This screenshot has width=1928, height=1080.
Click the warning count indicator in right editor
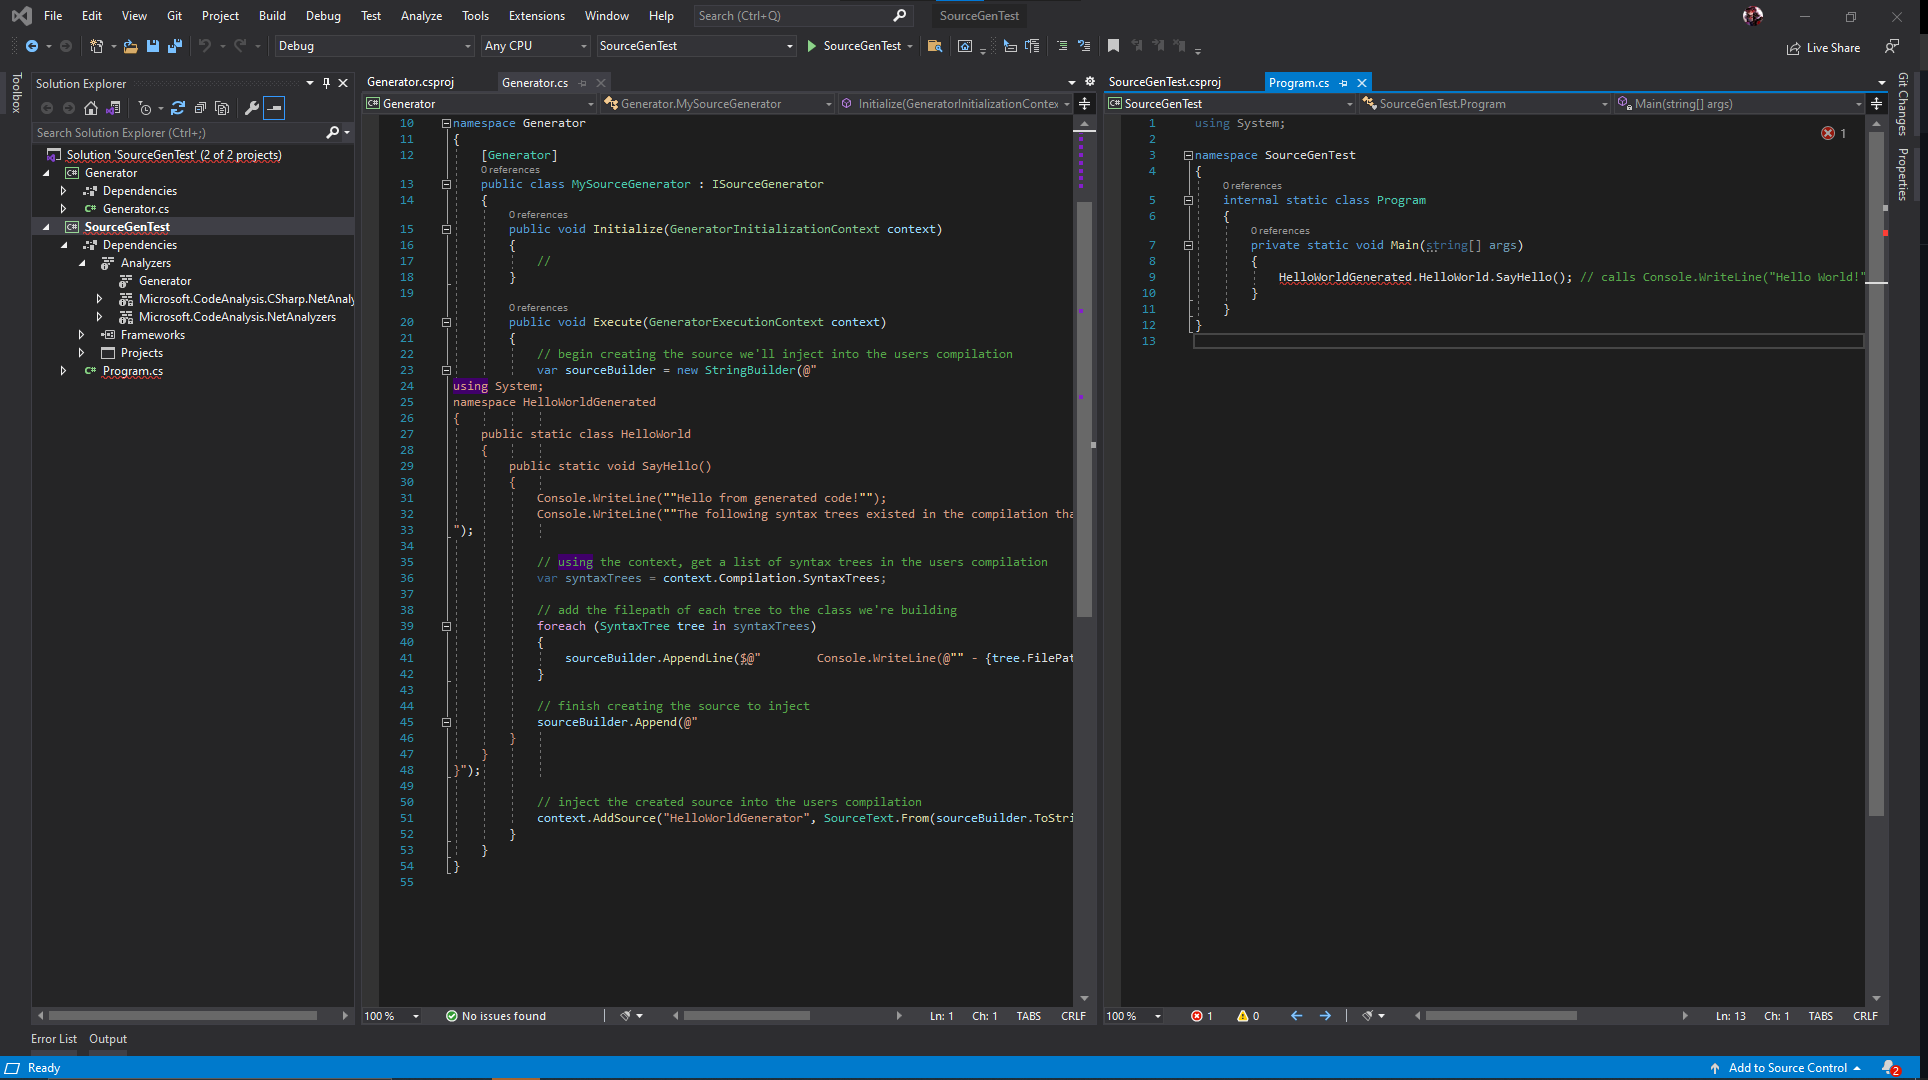1248,1016
